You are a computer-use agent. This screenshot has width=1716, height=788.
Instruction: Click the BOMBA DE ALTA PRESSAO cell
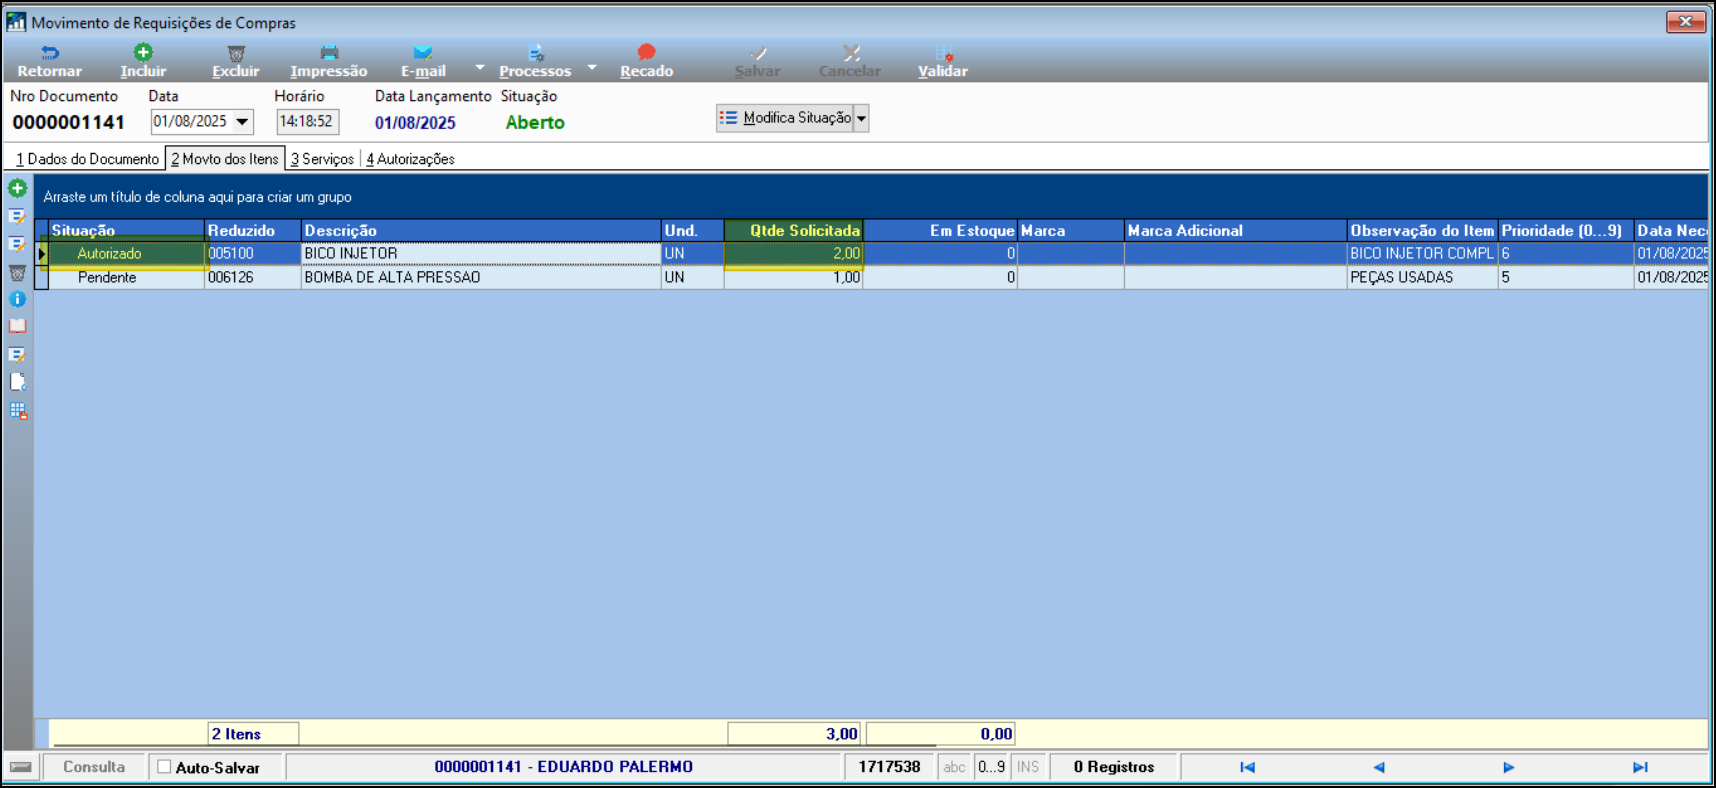[481, 278]
